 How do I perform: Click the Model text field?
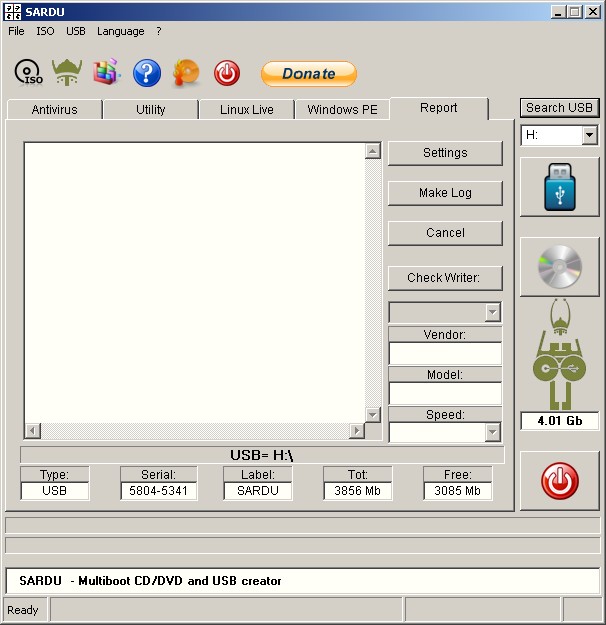(445, 393)
